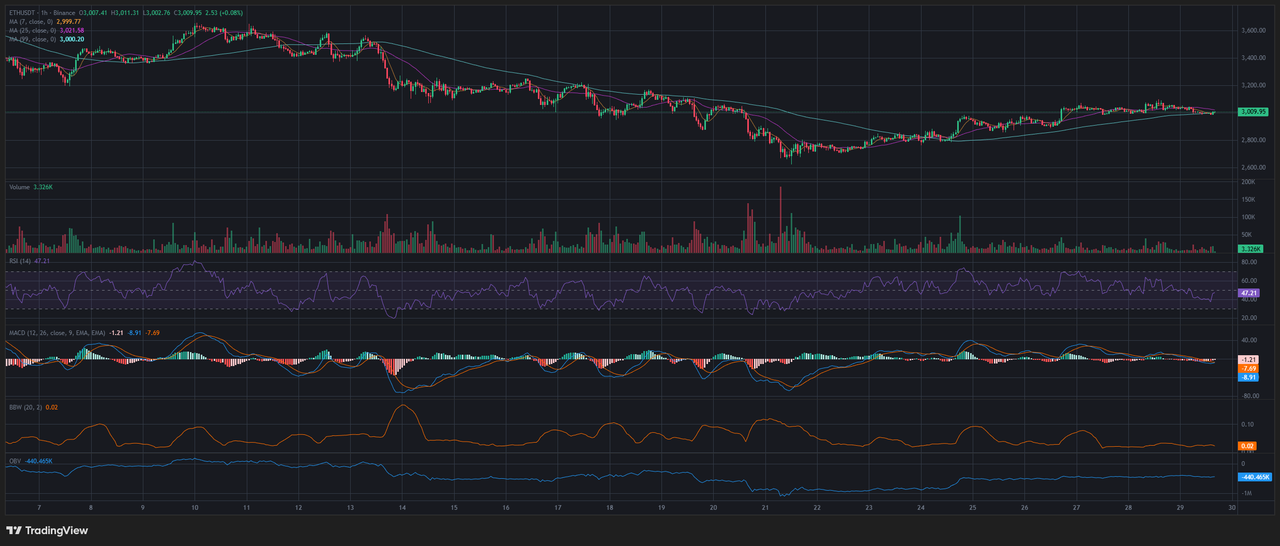Click the MACD (12, 26, close, 9) legend

pyautogui.click(x=57, y=332)
